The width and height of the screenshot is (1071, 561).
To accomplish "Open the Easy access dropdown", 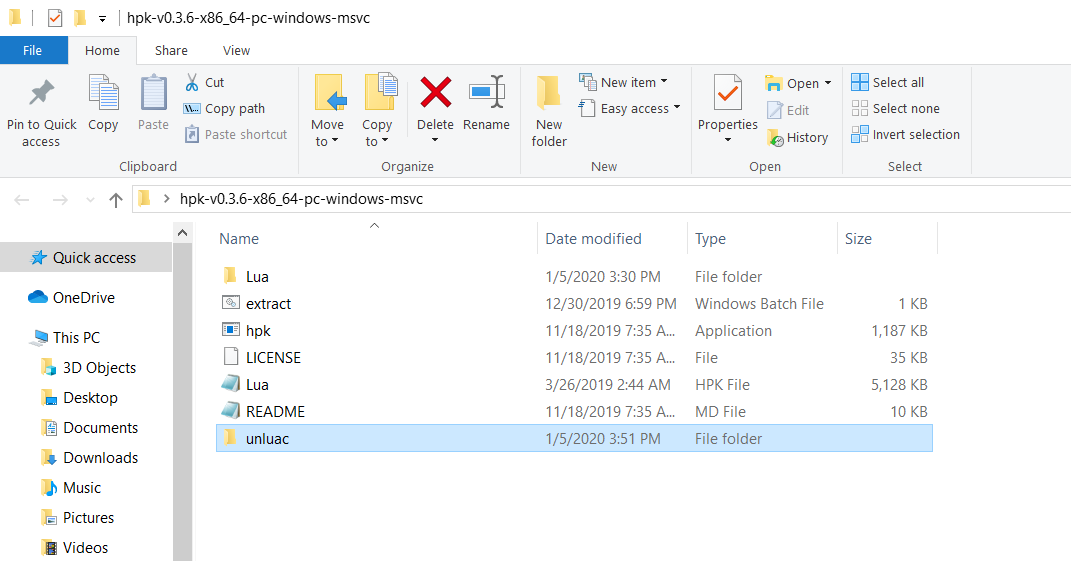I will click(630, 109).
